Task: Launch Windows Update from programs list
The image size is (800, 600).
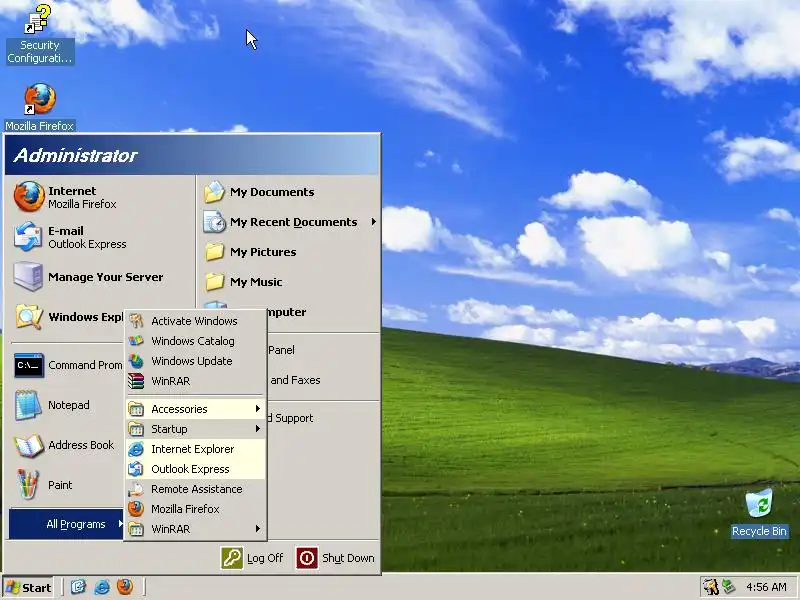Action: click(x=195, y=361)
